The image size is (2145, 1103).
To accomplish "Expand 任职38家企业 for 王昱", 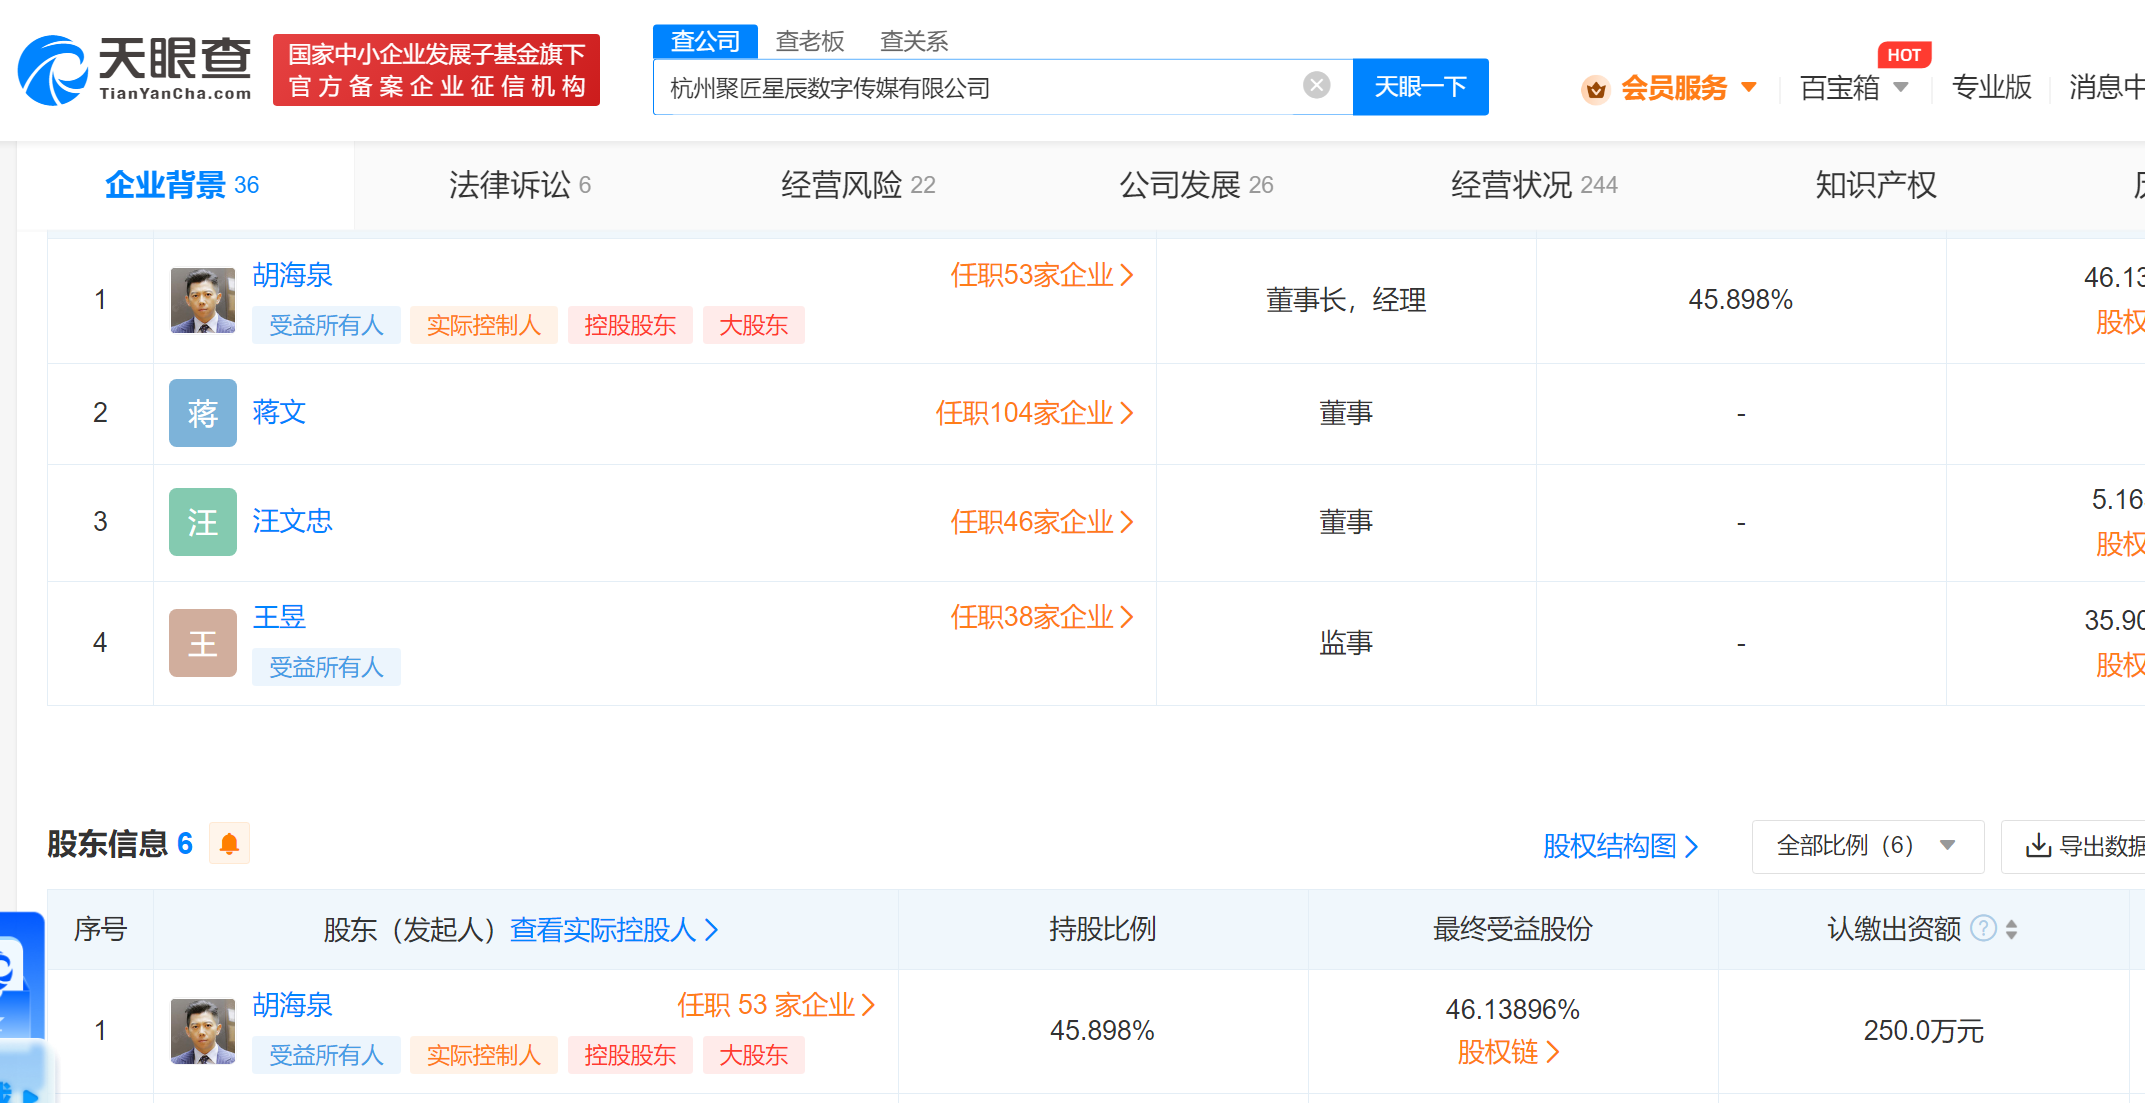I will click(x=1042, y=617).
